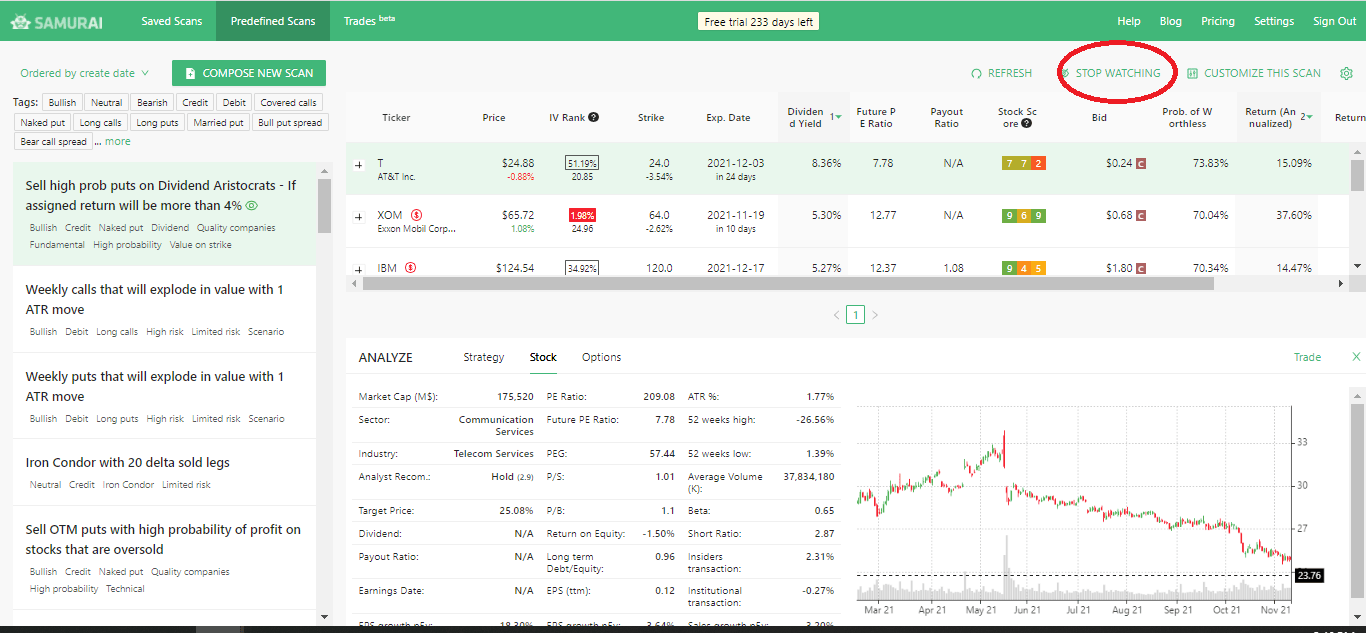Expand the XOM row with the plus

coord(359,216)
